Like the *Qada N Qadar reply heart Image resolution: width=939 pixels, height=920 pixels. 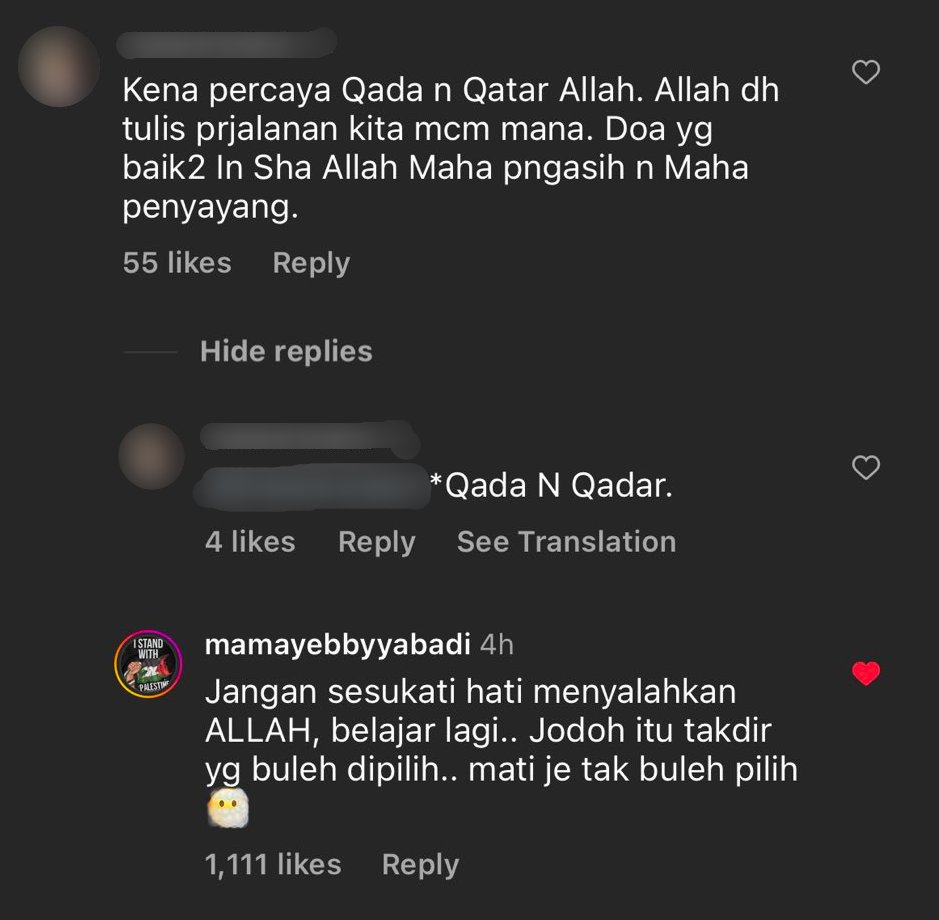pyautogui.click(x=865, y=468)
